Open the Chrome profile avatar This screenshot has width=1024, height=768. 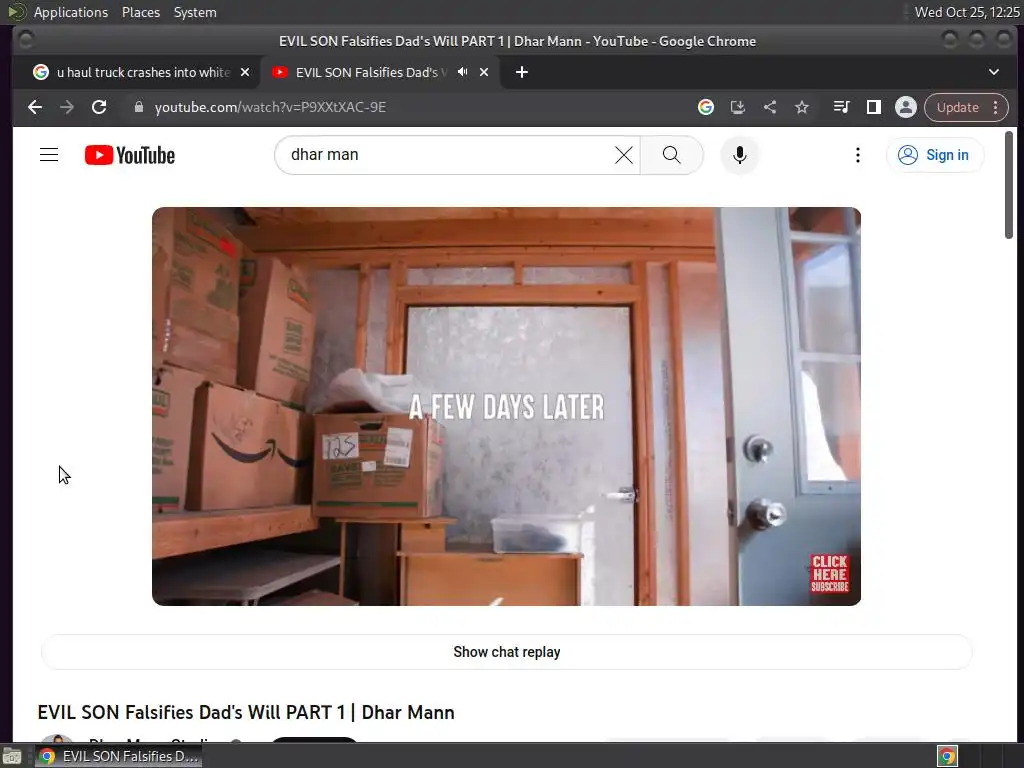point(906,107)
